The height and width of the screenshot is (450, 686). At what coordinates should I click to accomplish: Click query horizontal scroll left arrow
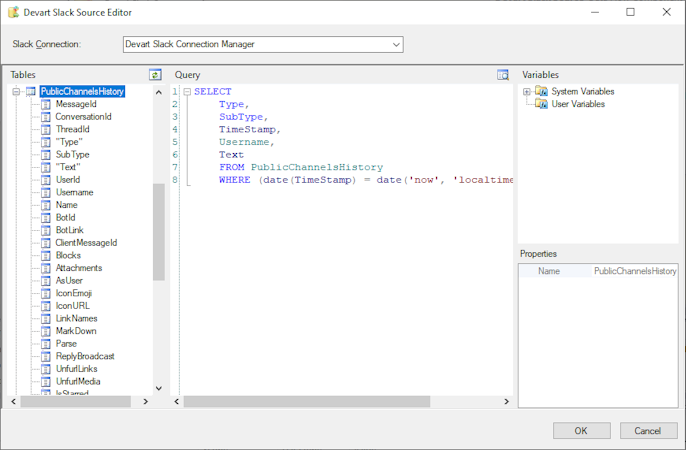tap(177, 401)
